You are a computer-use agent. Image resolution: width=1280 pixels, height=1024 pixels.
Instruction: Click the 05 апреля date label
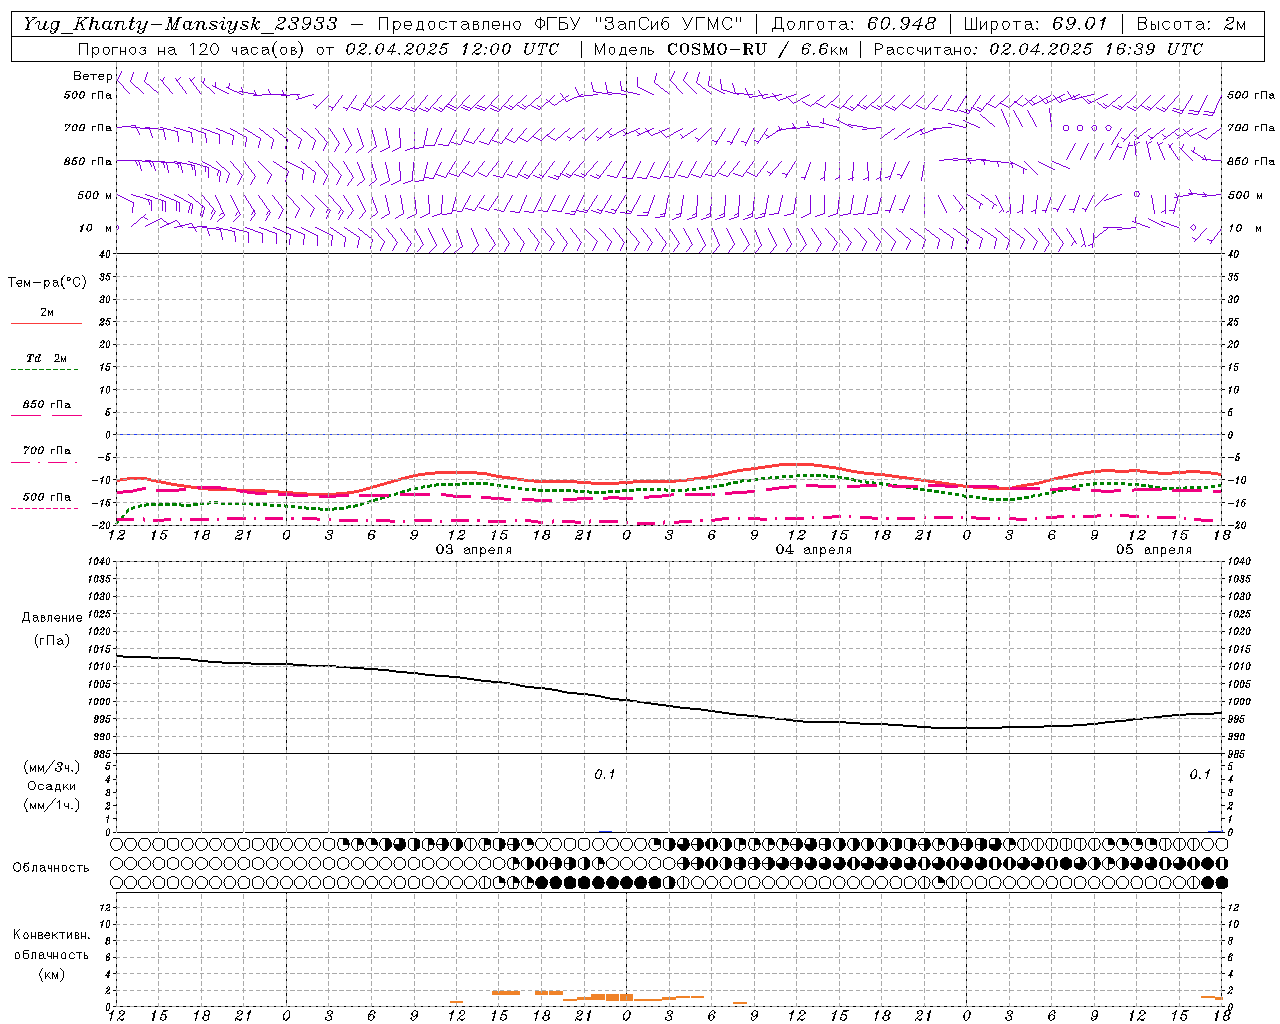point(1154,549)
